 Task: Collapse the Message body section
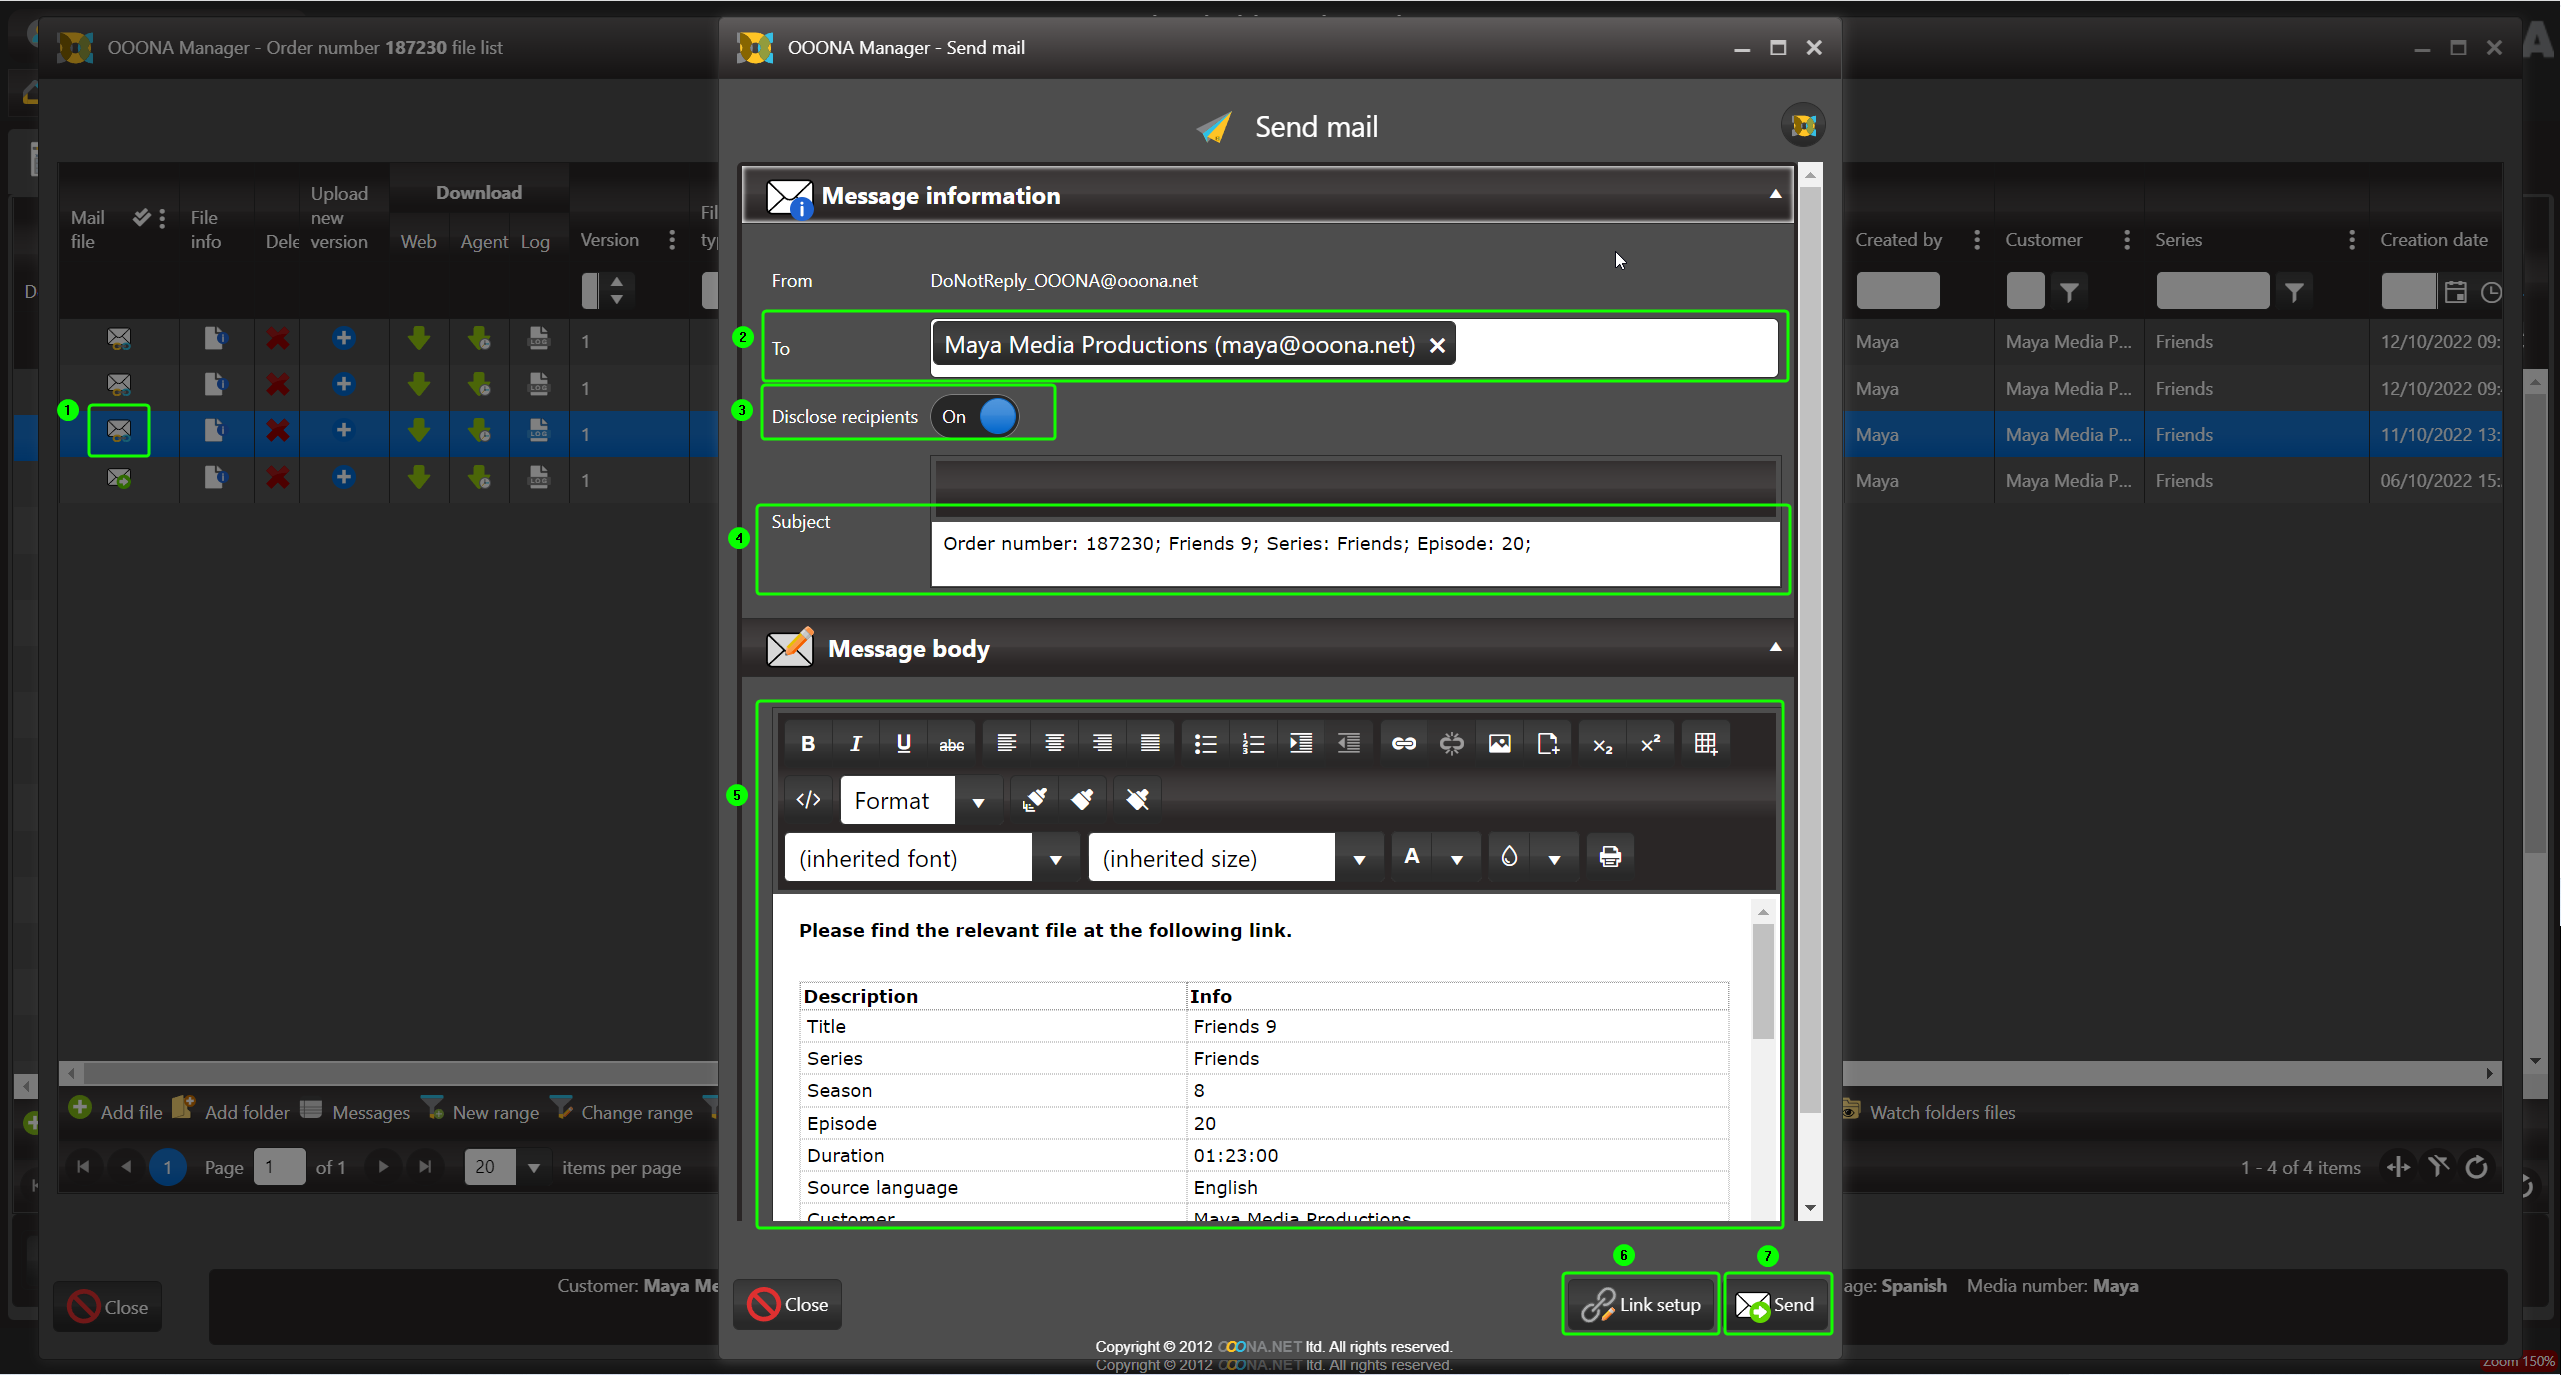[1775, 648]
